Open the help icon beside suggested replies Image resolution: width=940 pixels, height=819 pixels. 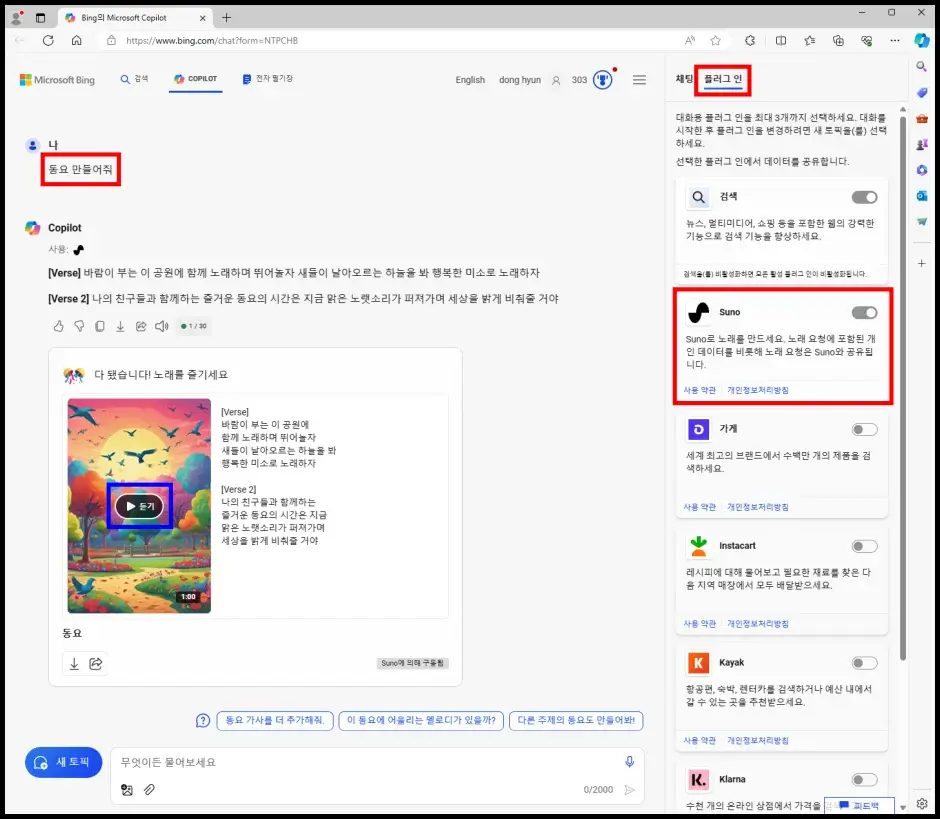203,720
